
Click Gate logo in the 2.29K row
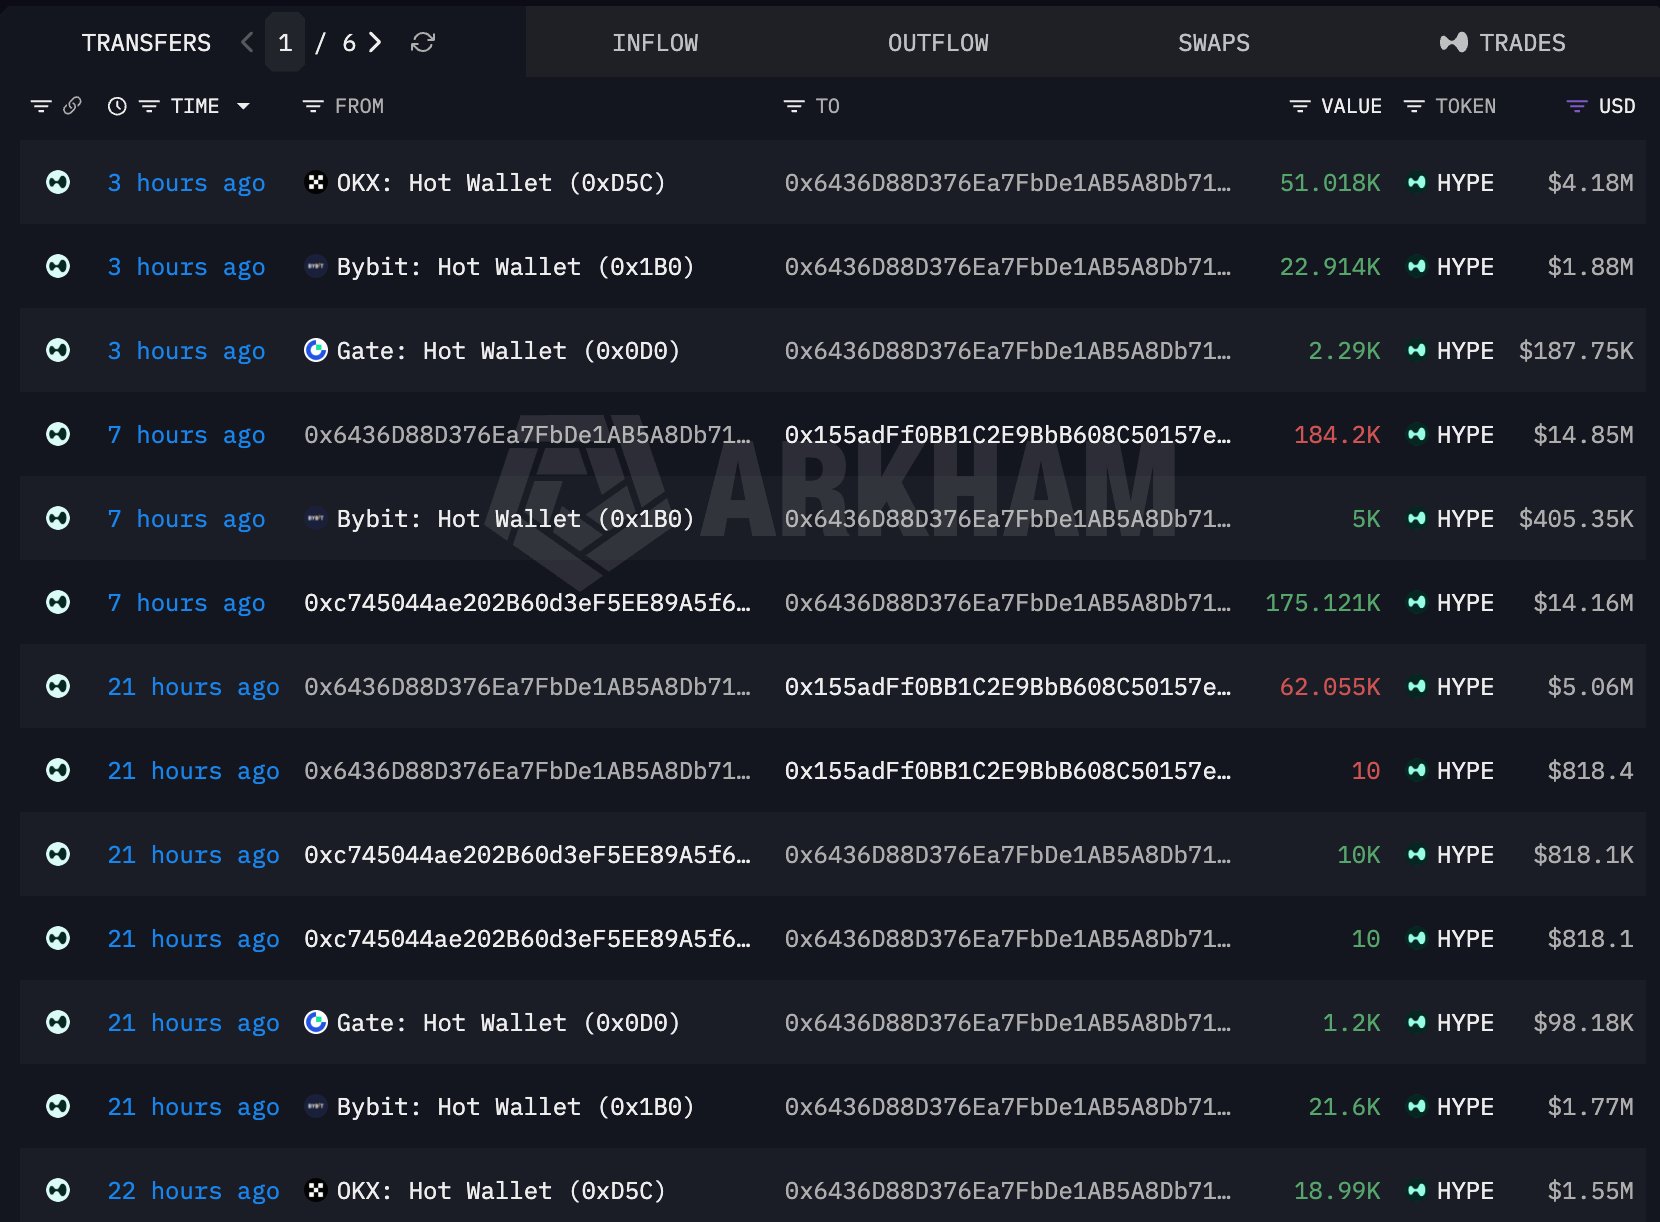click(316, 351)
